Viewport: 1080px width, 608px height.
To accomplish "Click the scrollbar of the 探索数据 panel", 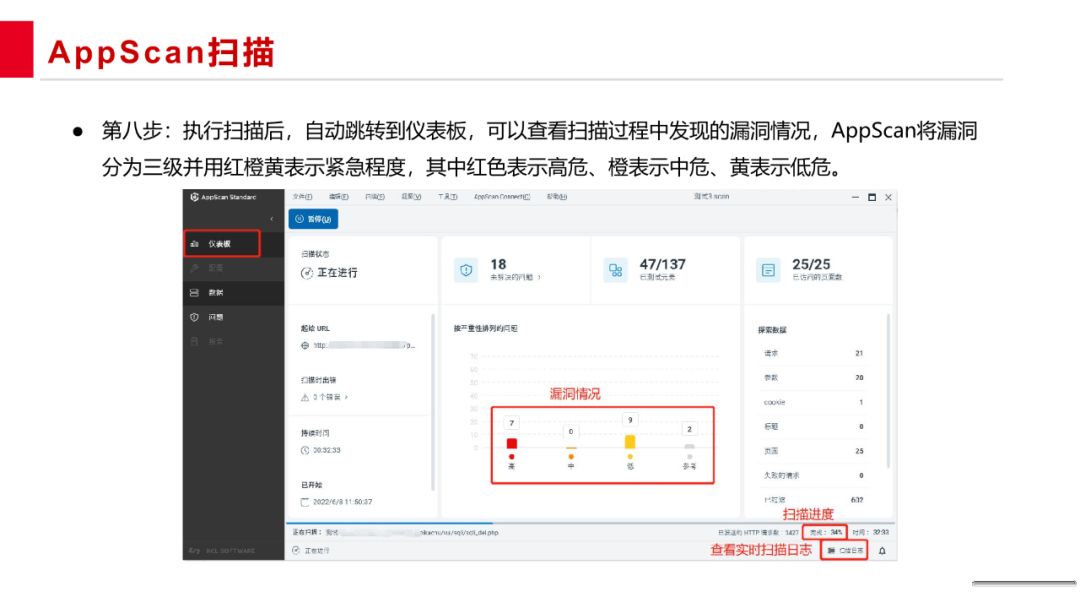I will [x=888, y=391].
